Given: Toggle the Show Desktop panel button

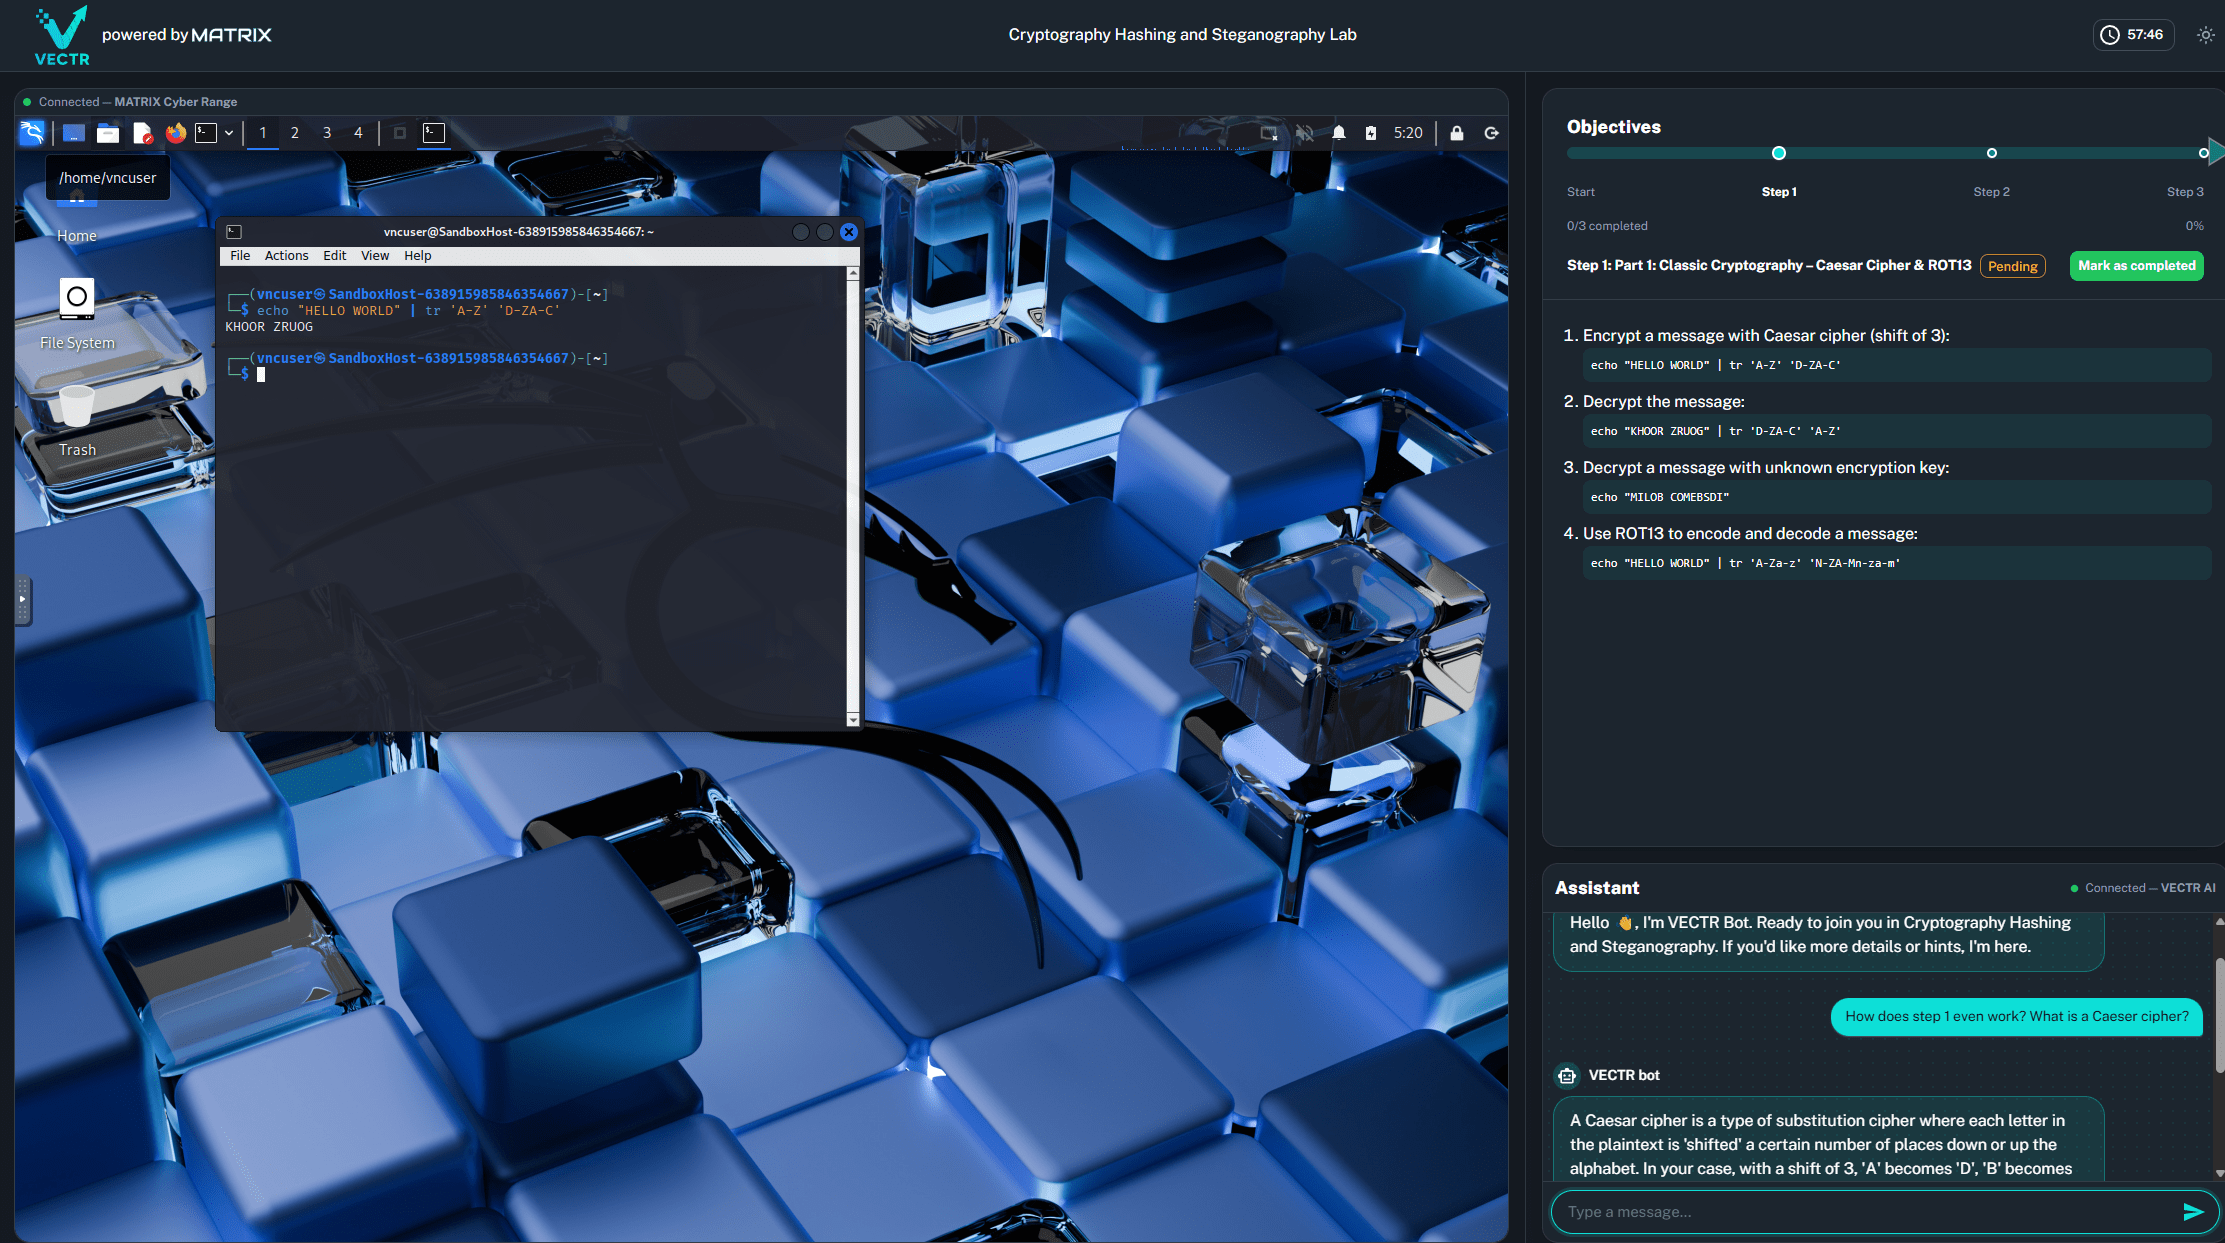Looking at the screenshot, I should coord(74,133).
